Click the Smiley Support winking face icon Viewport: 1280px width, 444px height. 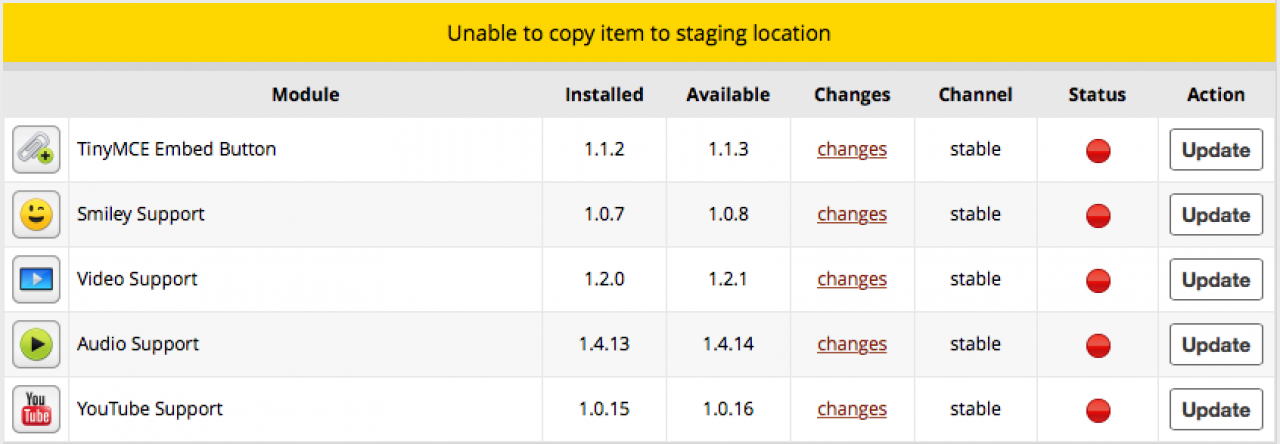click(x=36, y=215)
